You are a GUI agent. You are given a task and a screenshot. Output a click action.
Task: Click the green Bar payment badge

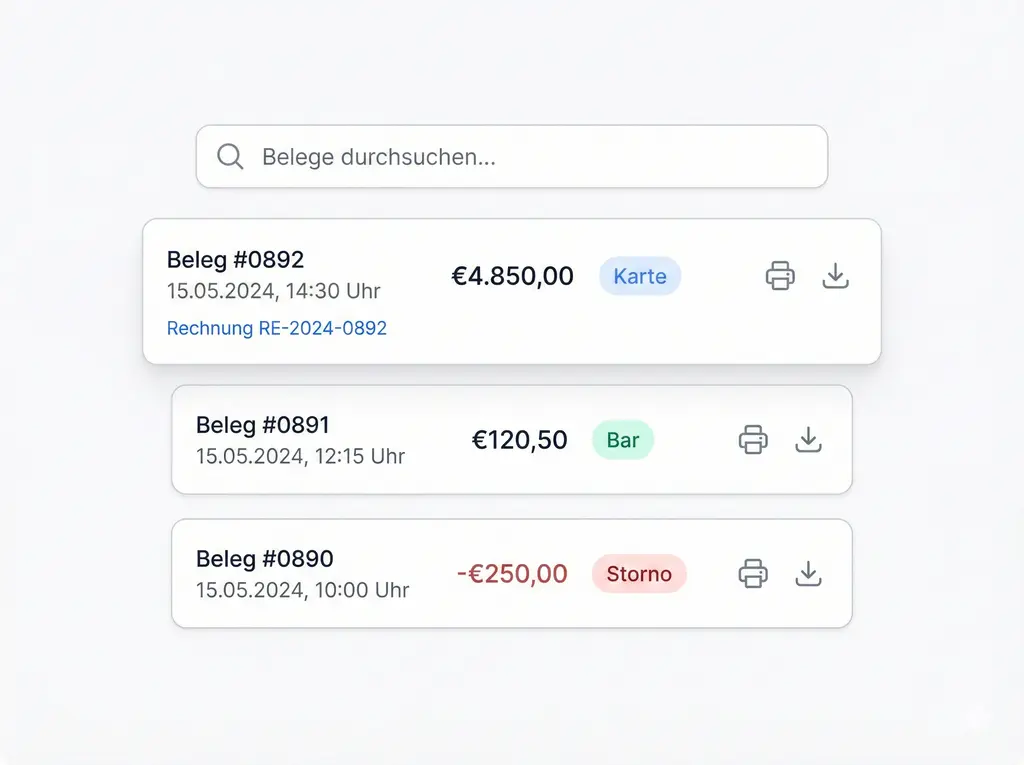tap(623, 440)
